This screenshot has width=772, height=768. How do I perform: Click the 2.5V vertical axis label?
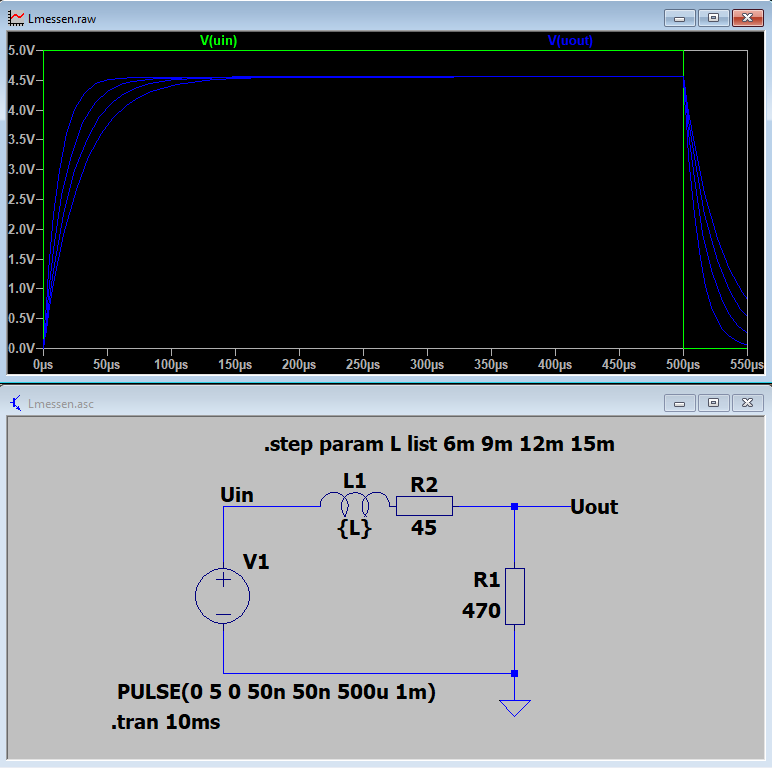(x=21, y=199)
